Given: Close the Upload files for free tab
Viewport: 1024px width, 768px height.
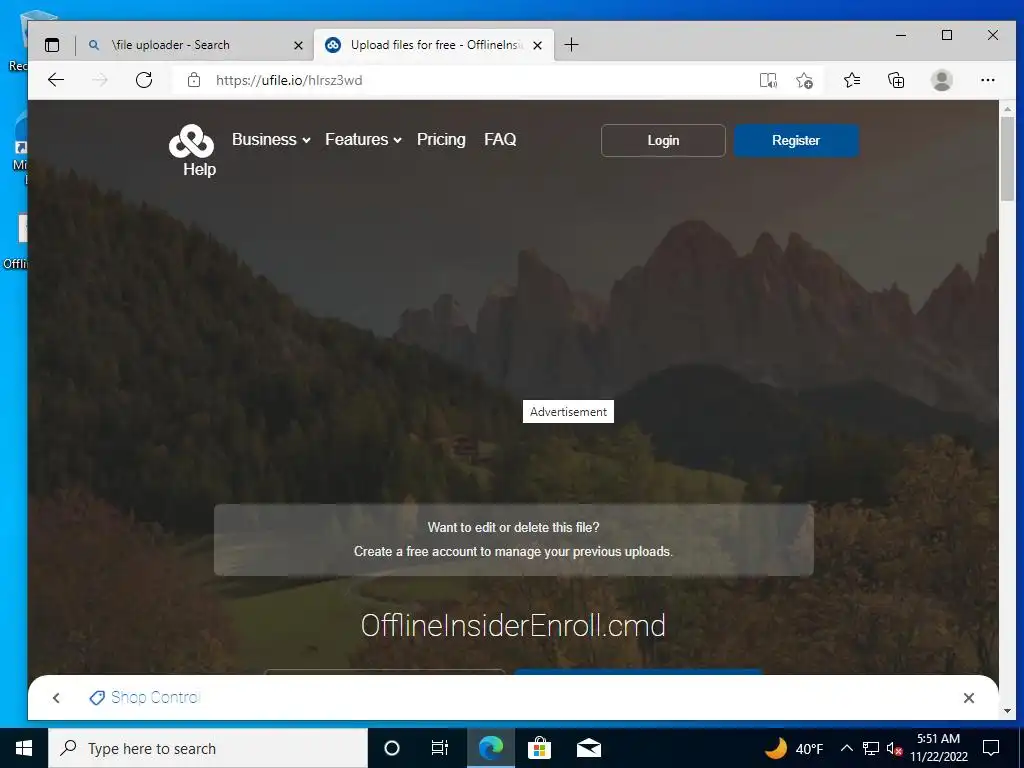Looking at the screenshot, I should pyautogui.click(x=537, y=45).
